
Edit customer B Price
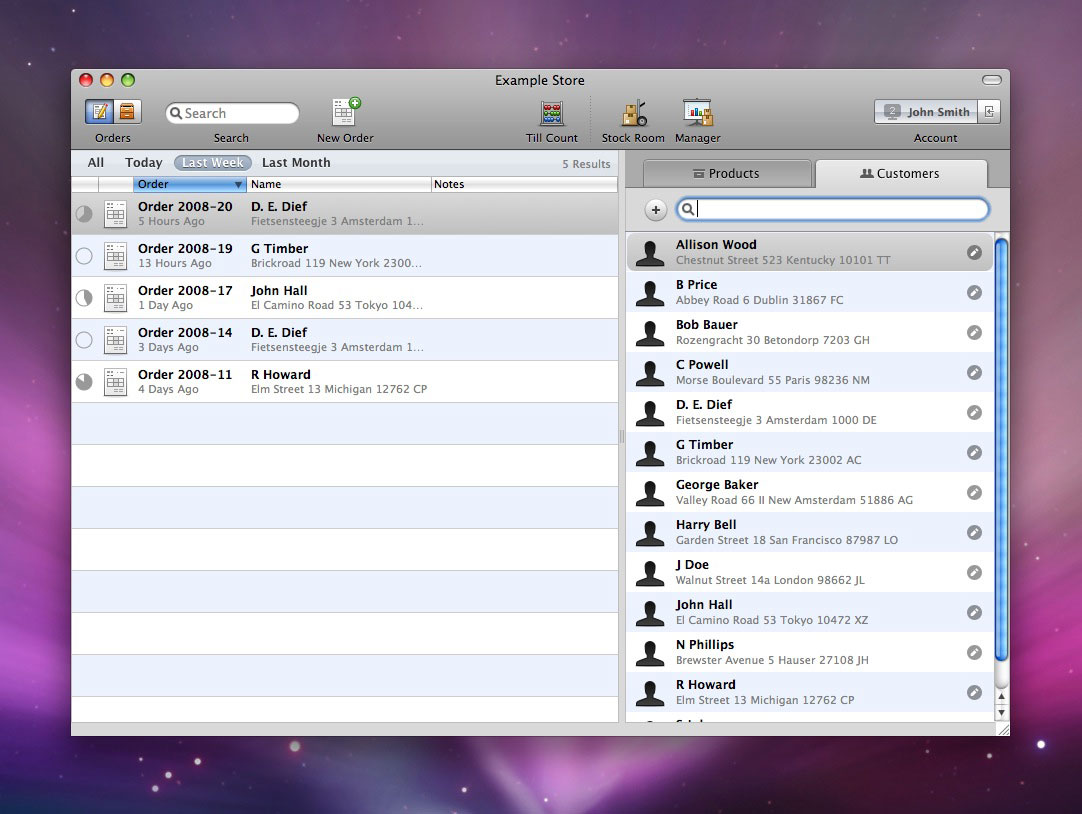[x=974, y=292]
